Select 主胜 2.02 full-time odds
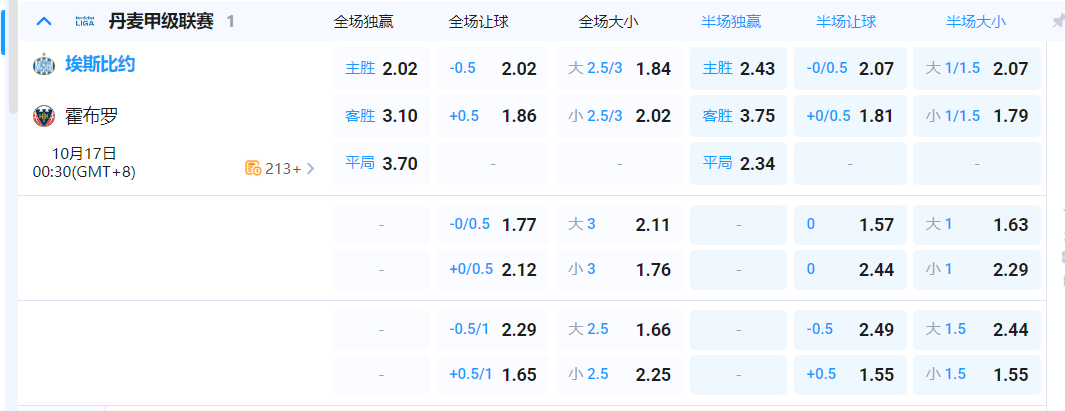1065x411 pixels. pos(381,69)
